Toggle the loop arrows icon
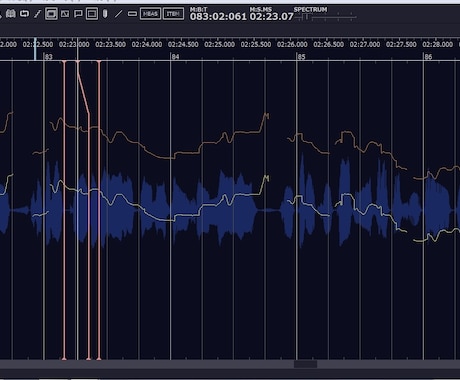This screenshot has height=380, width=460. click(24, 14)
